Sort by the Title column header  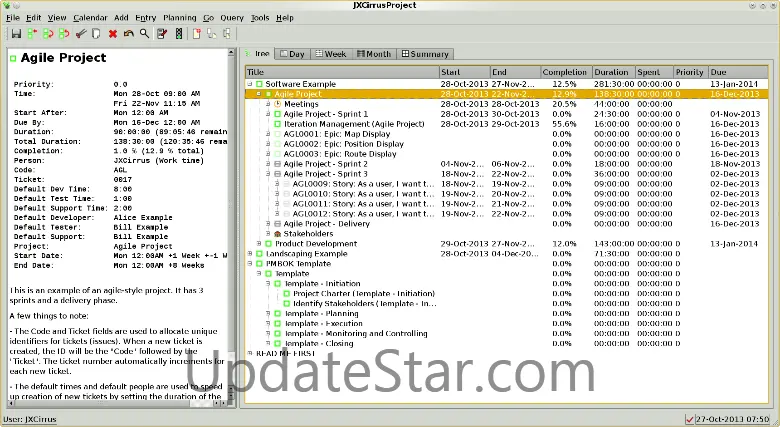342,72
